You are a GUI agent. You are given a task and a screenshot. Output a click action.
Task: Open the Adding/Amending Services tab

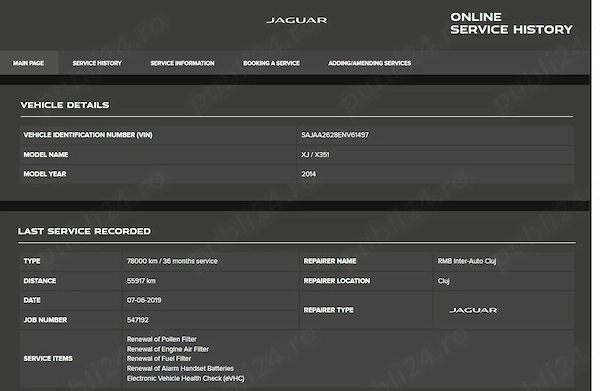point(370,63)
